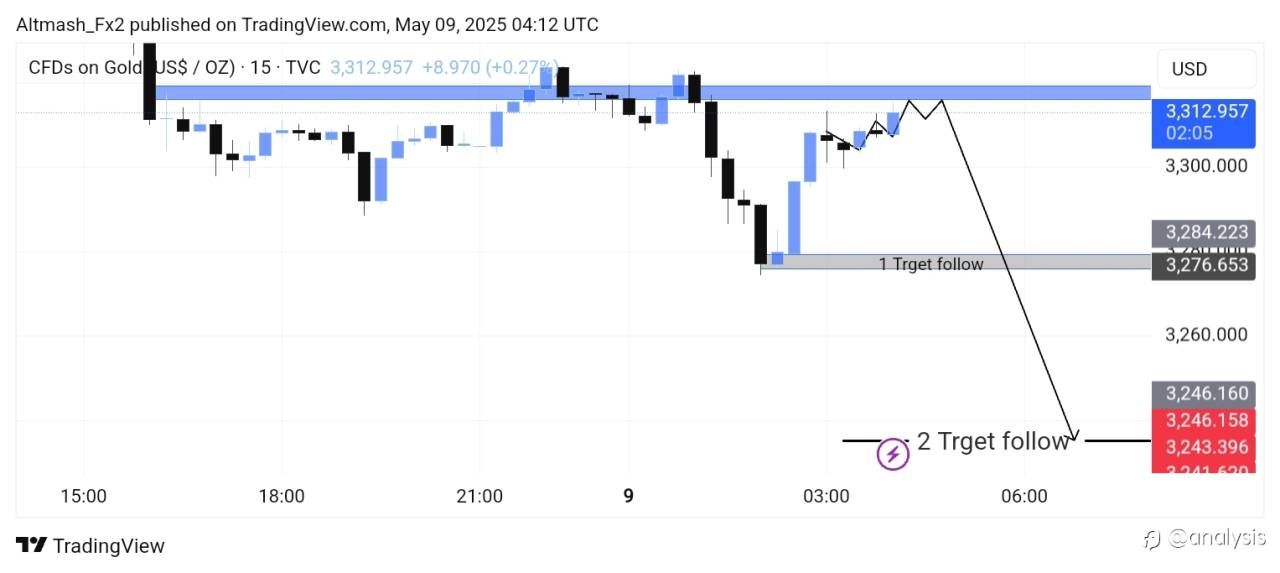Click the purple lightning bolt icon
The height and width of the screenshot is (573, 1280).
[x=892, y=455]
